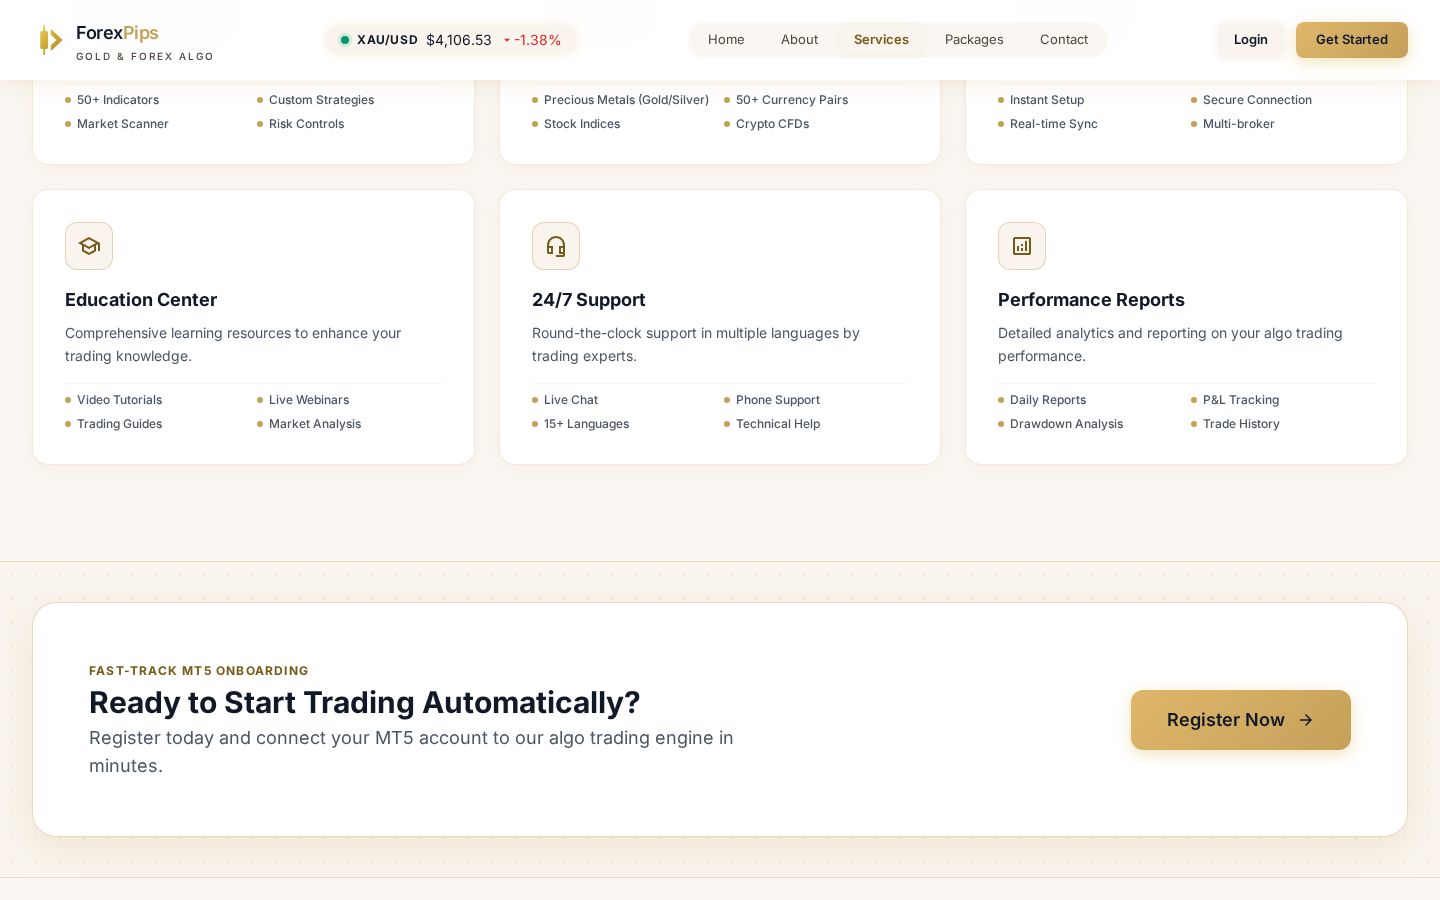Screen dimensions: 1440x900
Task: Navigate to the Contact page
Action: (1064, 40)
